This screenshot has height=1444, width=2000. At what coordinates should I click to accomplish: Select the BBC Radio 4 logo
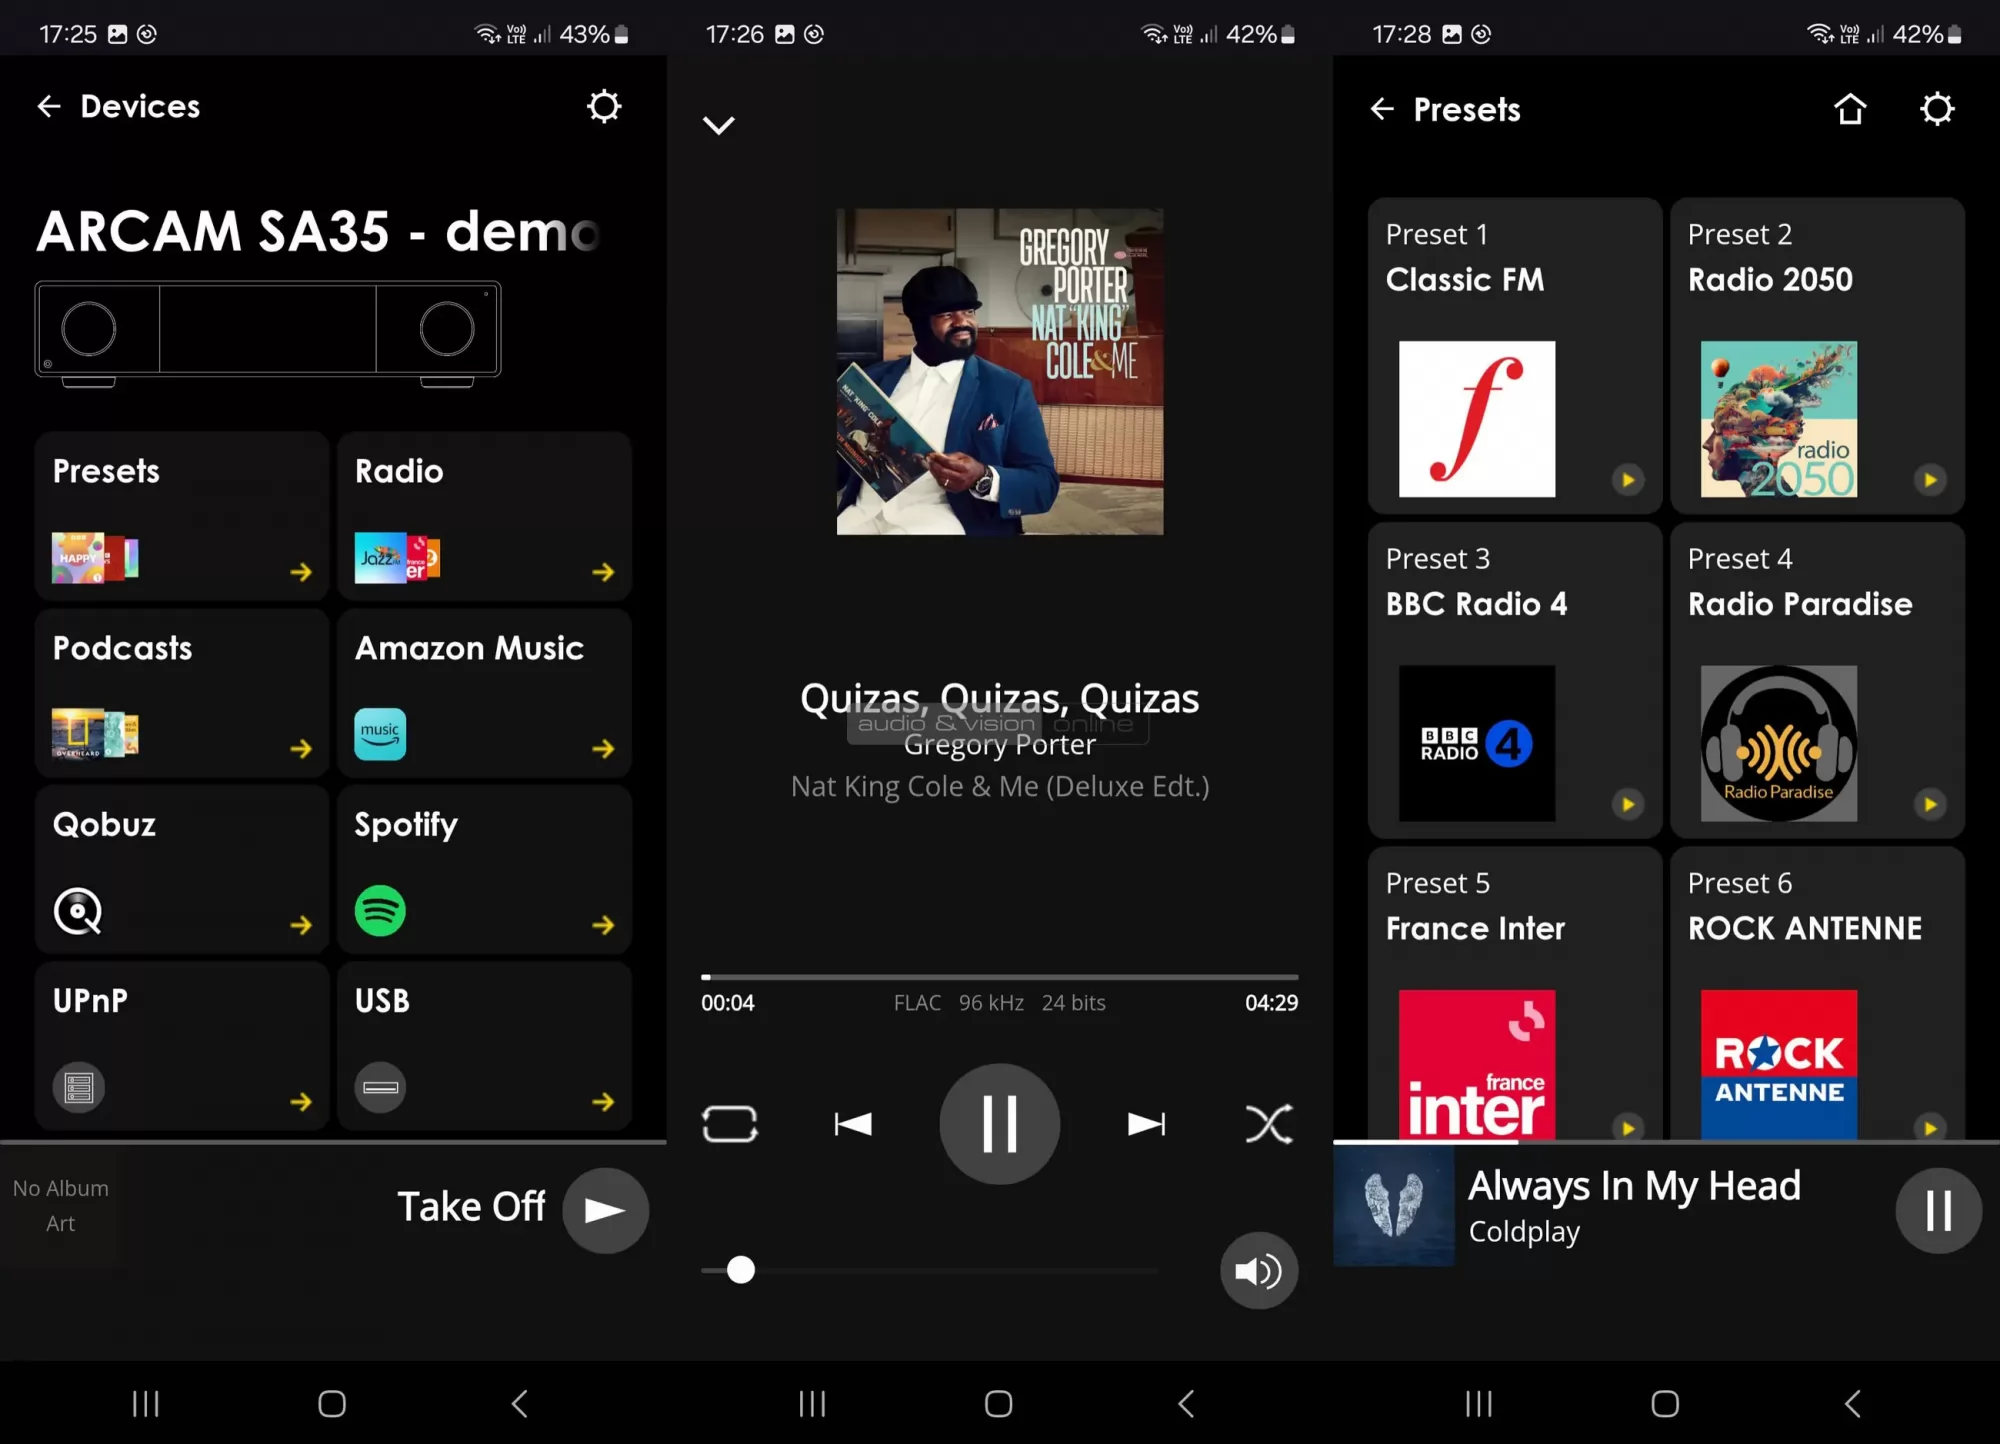[1477, 743]
